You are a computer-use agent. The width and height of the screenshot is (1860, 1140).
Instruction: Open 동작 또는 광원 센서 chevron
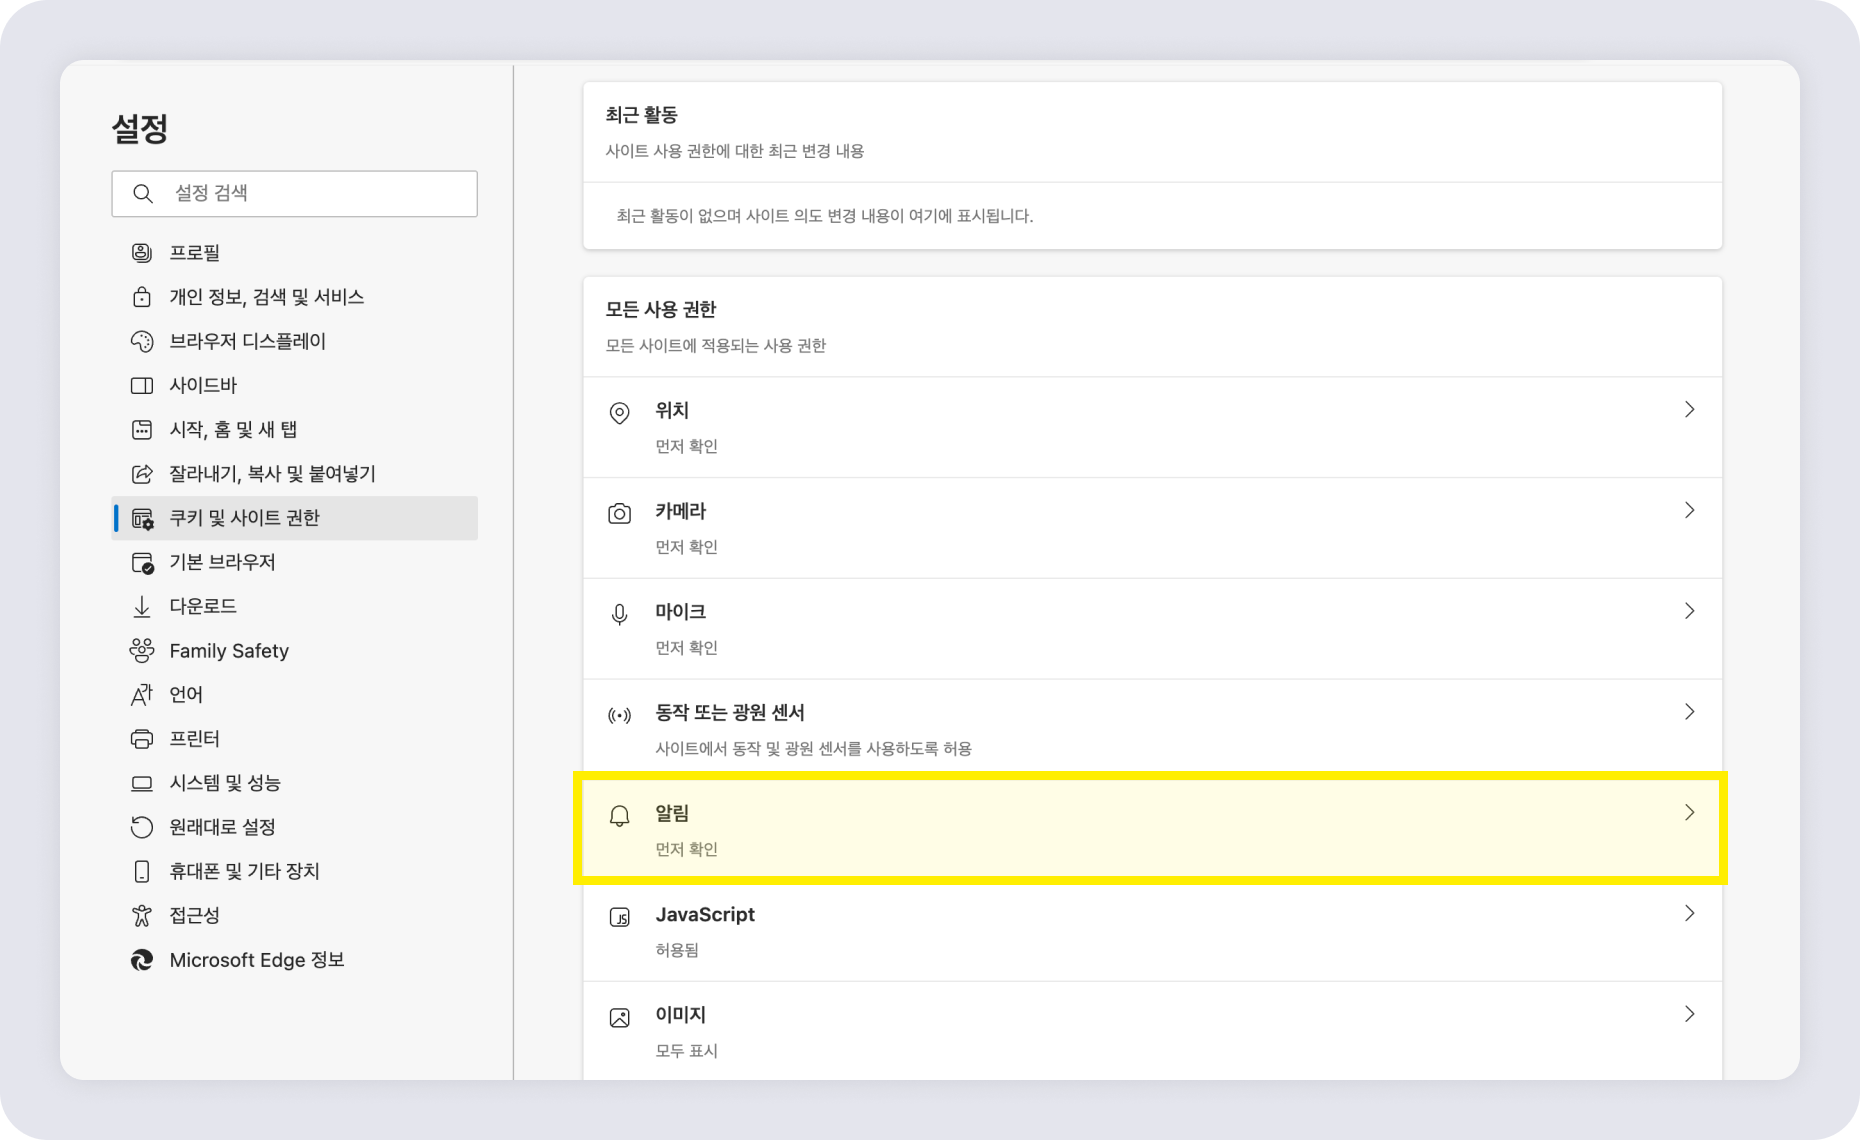1689,712
